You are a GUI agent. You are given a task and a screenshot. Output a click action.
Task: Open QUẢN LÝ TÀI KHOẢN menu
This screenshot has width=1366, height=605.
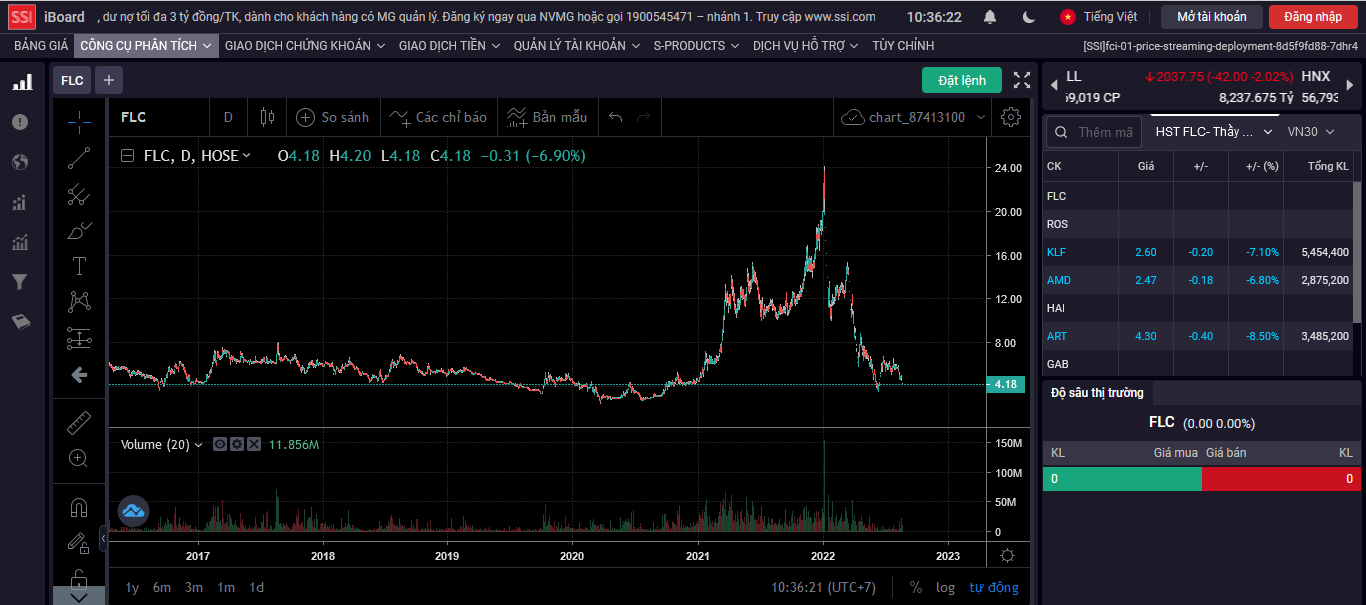click(577, 46)
